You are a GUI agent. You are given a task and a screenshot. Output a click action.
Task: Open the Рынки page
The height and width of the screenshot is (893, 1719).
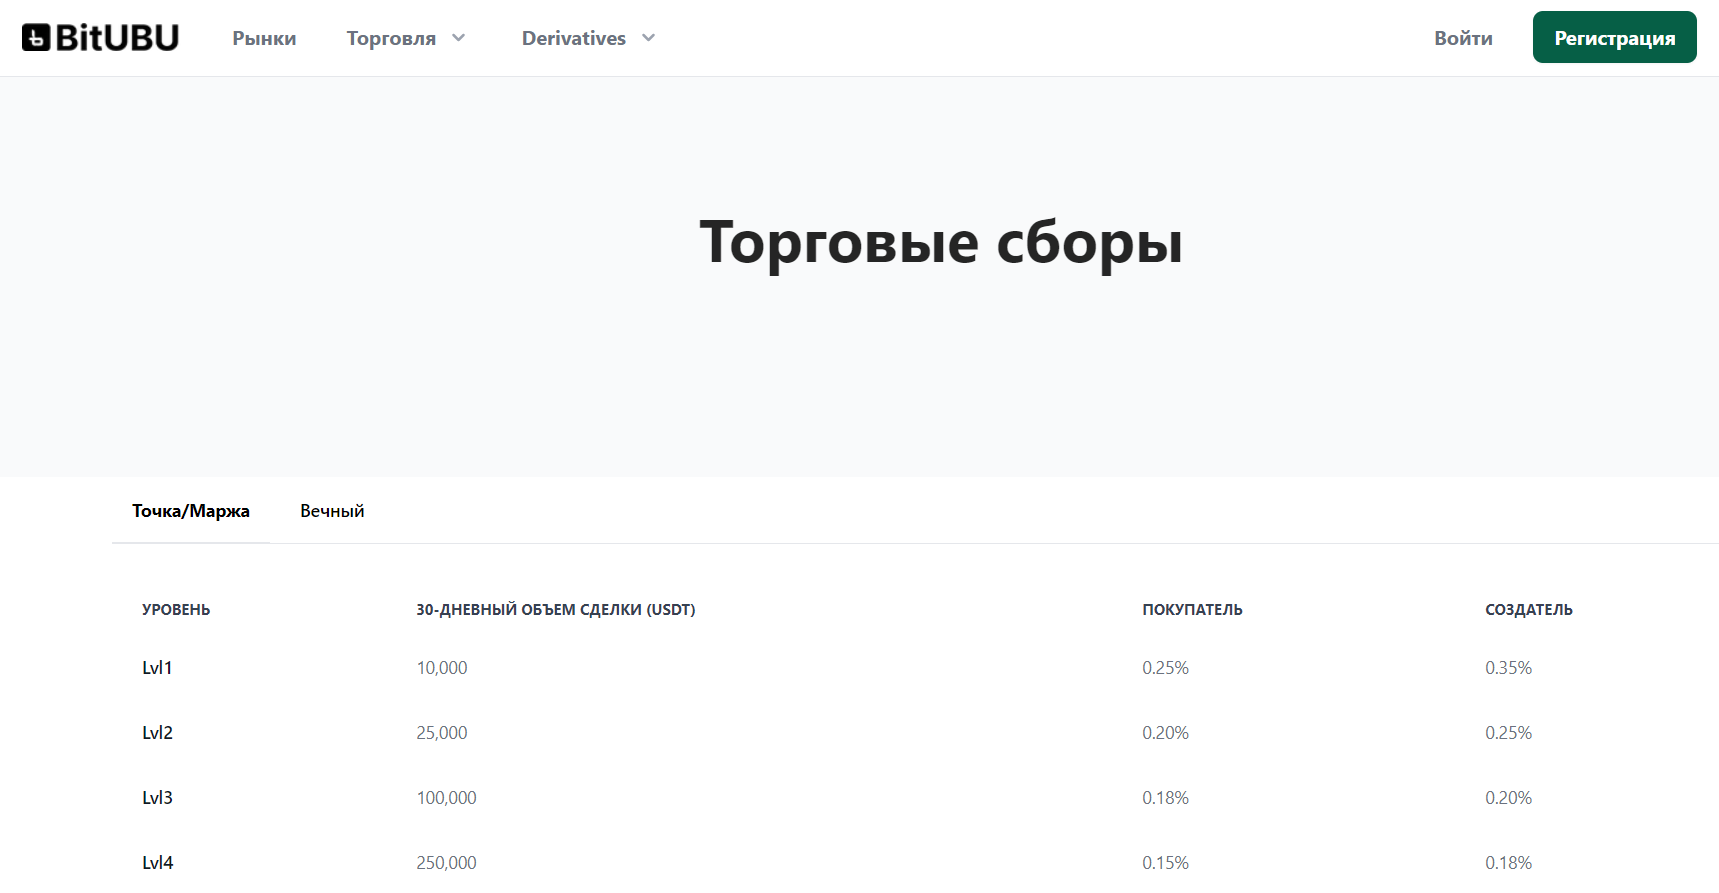click(x=264, y=38)
